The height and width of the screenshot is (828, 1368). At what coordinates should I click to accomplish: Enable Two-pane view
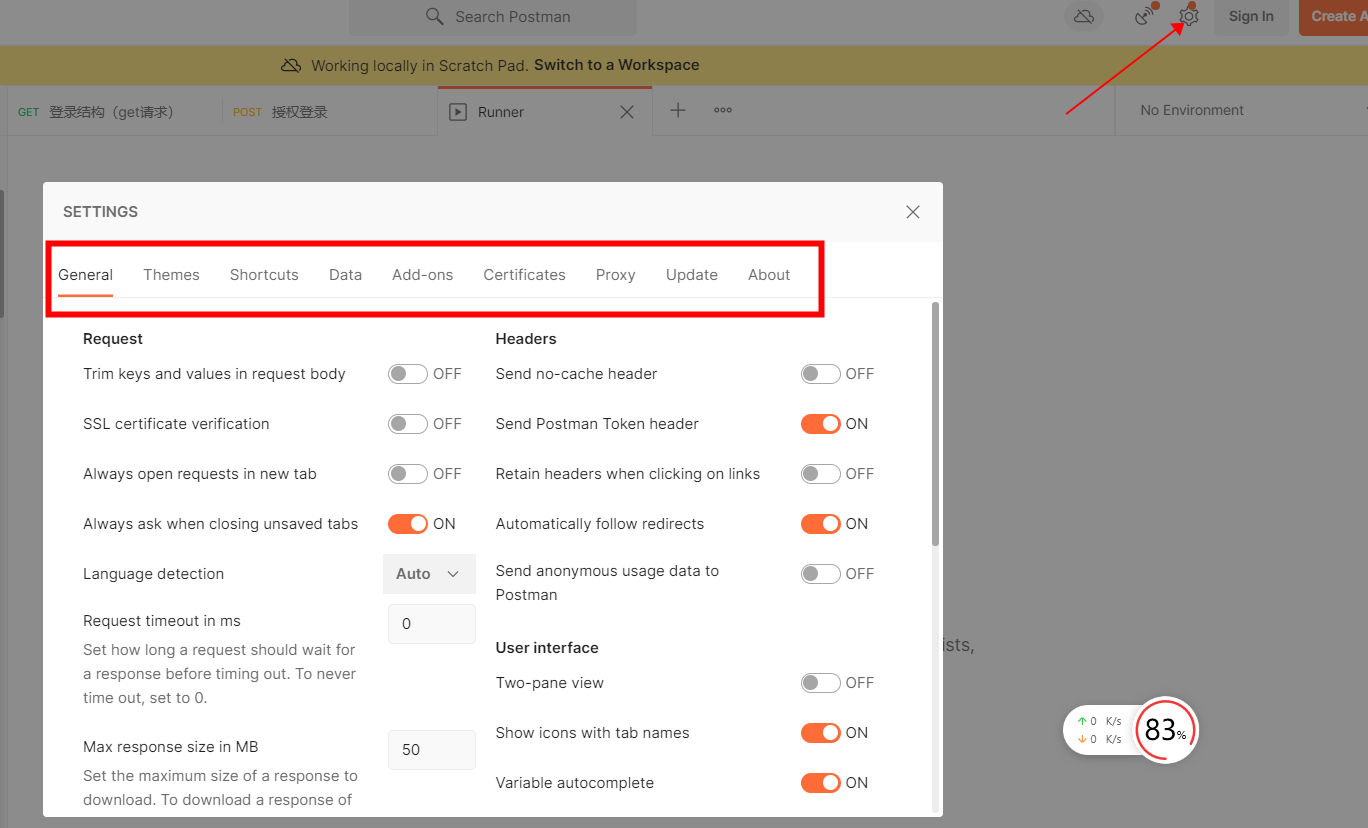(821, 683)
